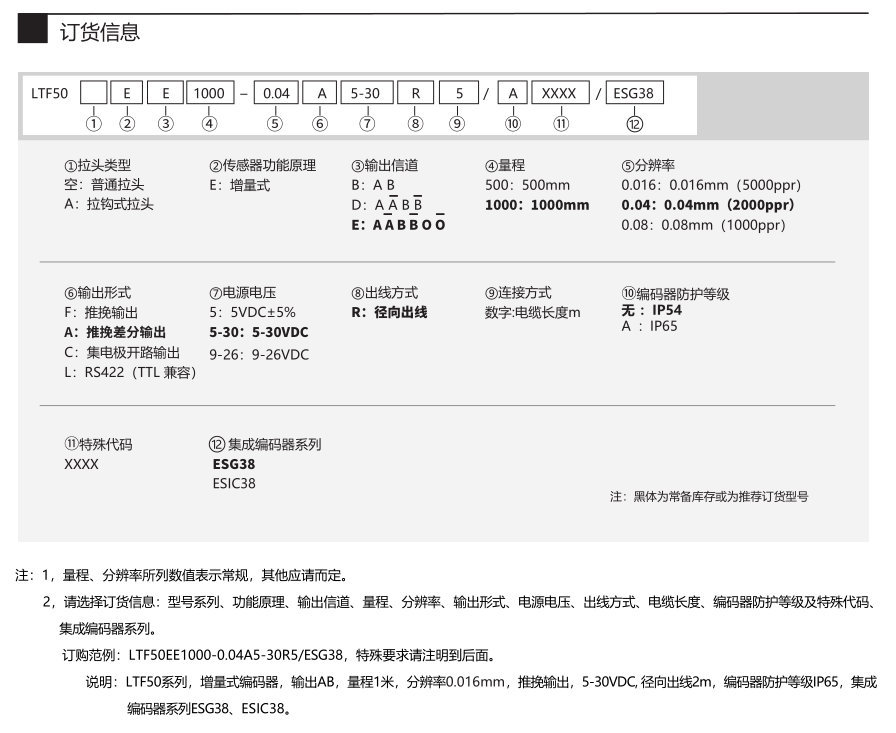
Task: Click circled number ⑦ below the 5-30 box
Action: [x=367, y=124]
